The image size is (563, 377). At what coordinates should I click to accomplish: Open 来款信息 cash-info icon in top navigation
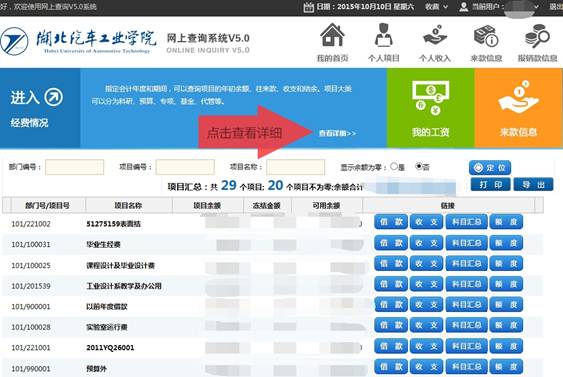486,36
